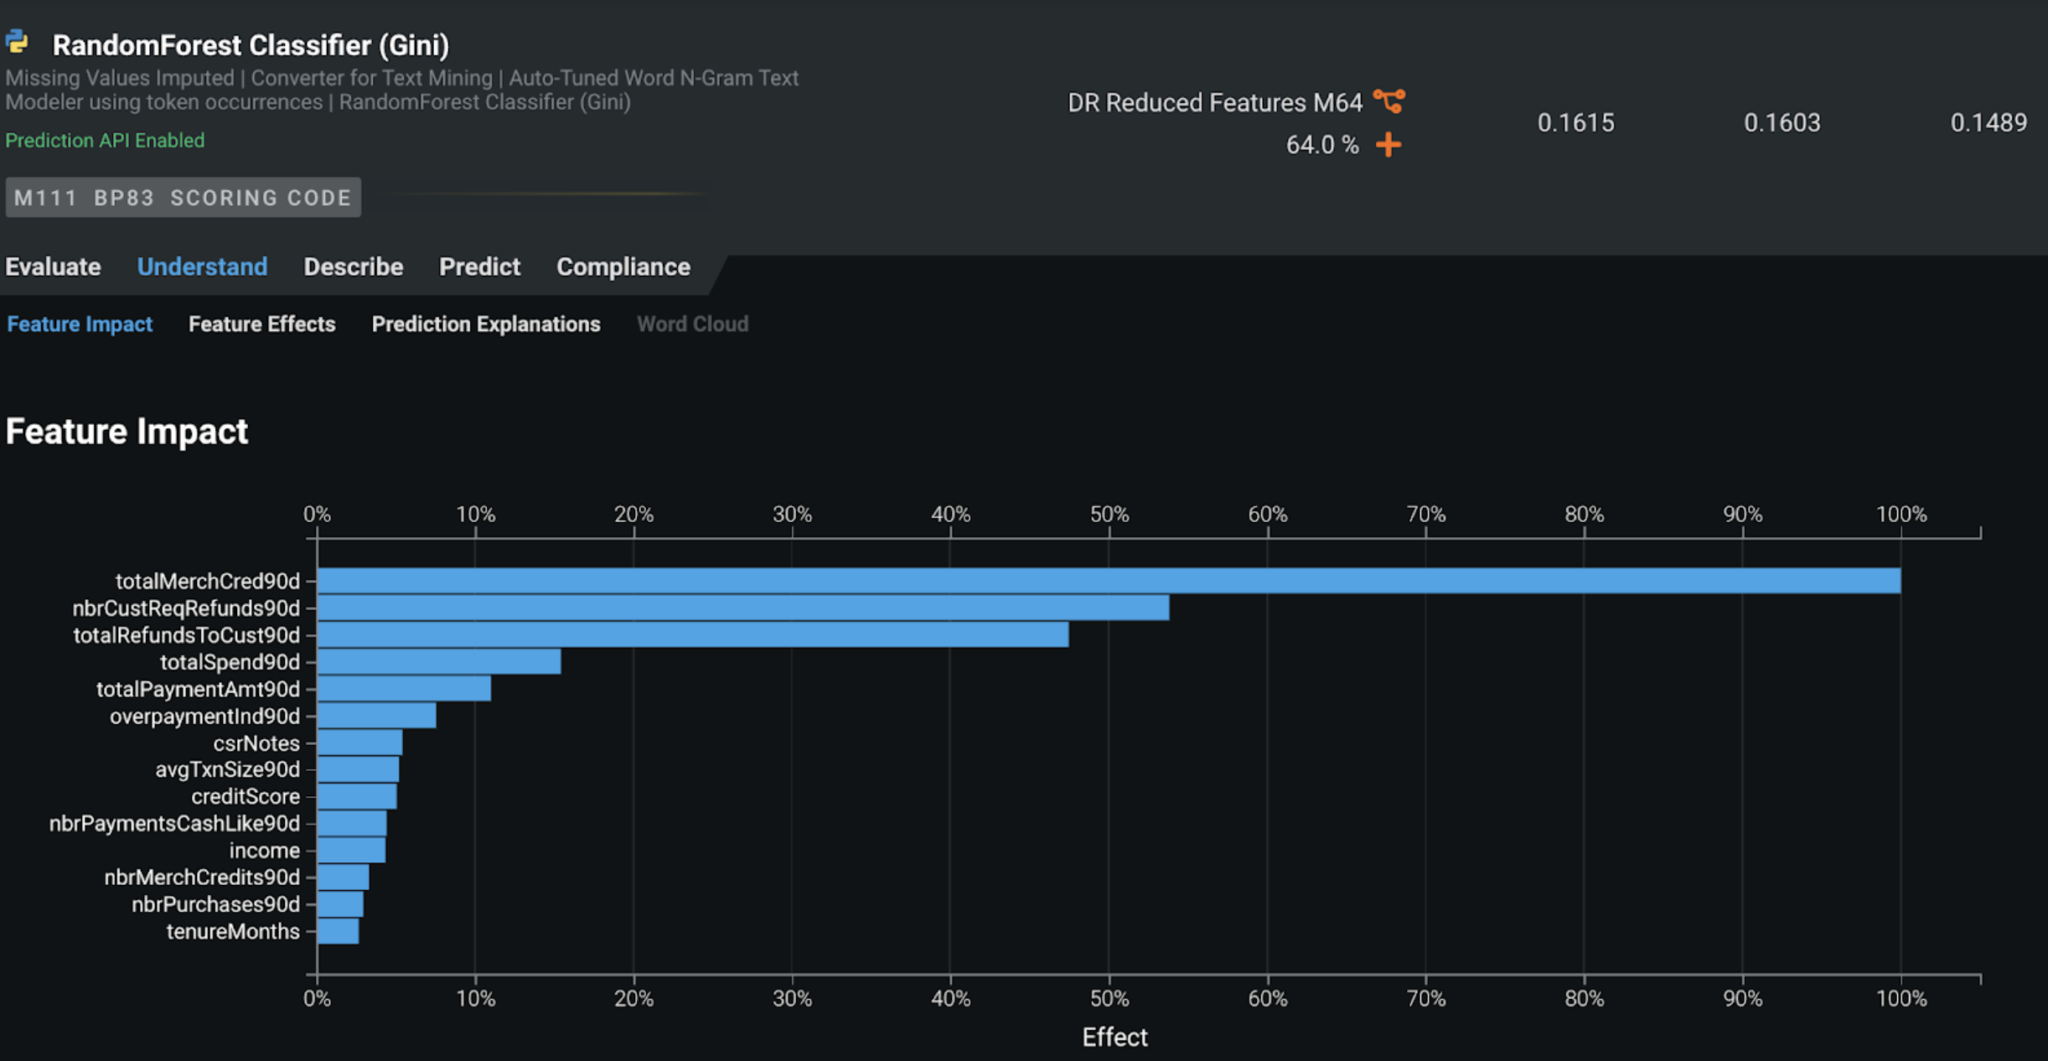Click the nbrCustReqRefunds90d bar
This screenshot has height=1061, width=2048.
742,608
